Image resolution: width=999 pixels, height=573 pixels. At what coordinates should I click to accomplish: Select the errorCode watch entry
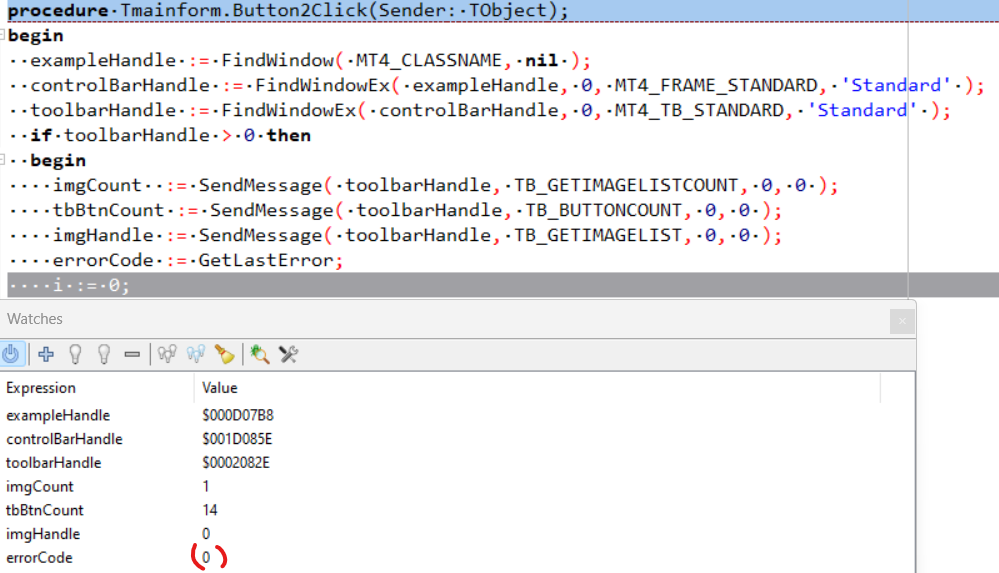click(x=40, y=558)
